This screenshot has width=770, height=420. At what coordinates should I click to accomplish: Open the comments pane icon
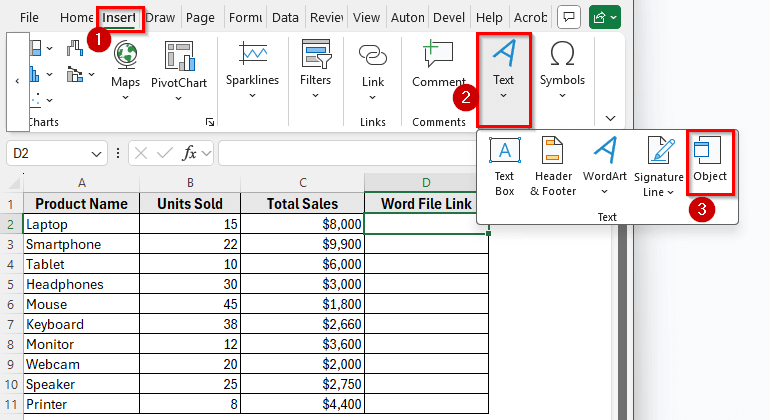(x=569, y=18)
